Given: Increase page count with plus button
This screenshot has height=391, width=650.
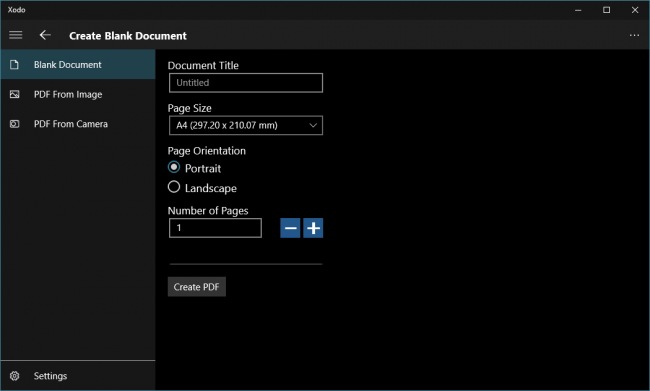Looking at the screenshot, I should [x=313, y=228].
